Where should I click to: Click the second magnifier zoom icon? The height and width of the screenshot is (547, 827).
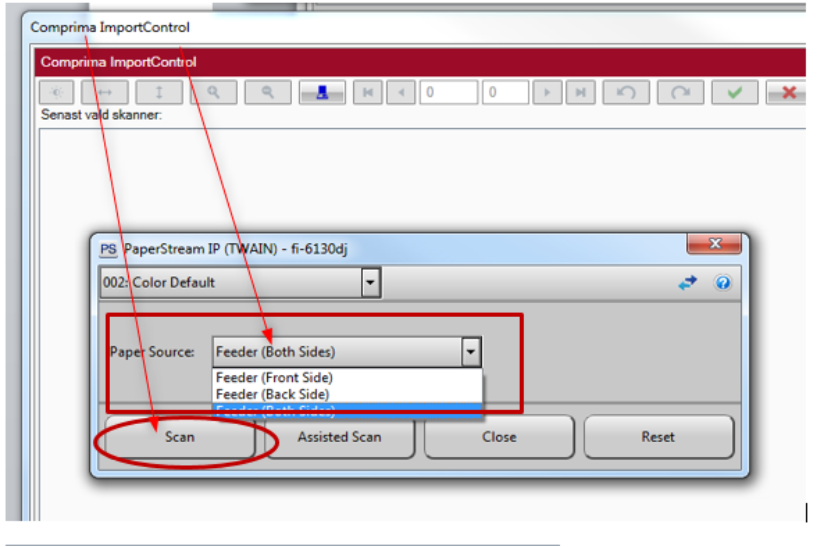point(269,92)
